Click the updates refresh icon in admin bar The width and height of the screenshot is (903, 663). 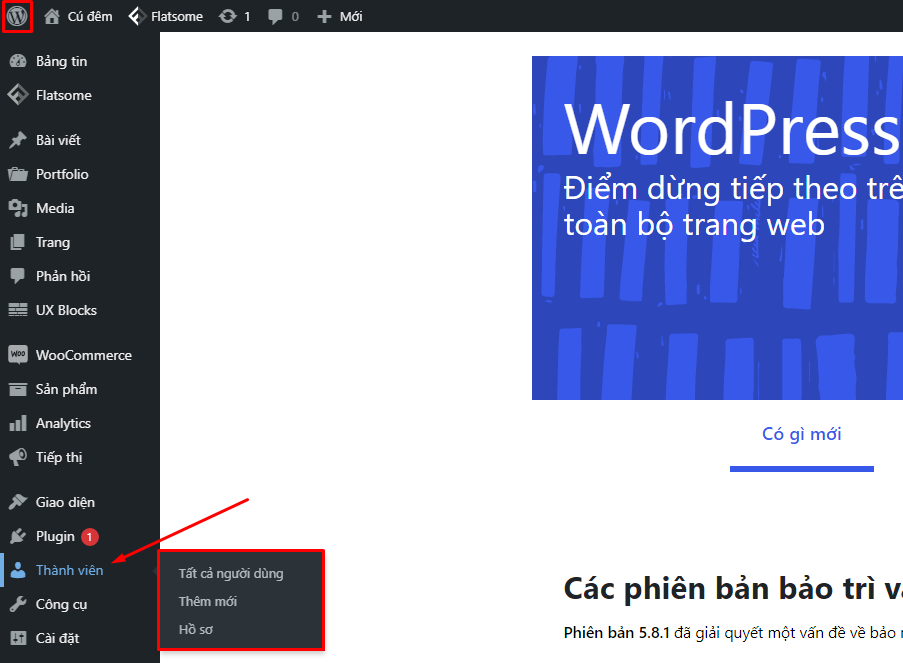pos(228,16)
